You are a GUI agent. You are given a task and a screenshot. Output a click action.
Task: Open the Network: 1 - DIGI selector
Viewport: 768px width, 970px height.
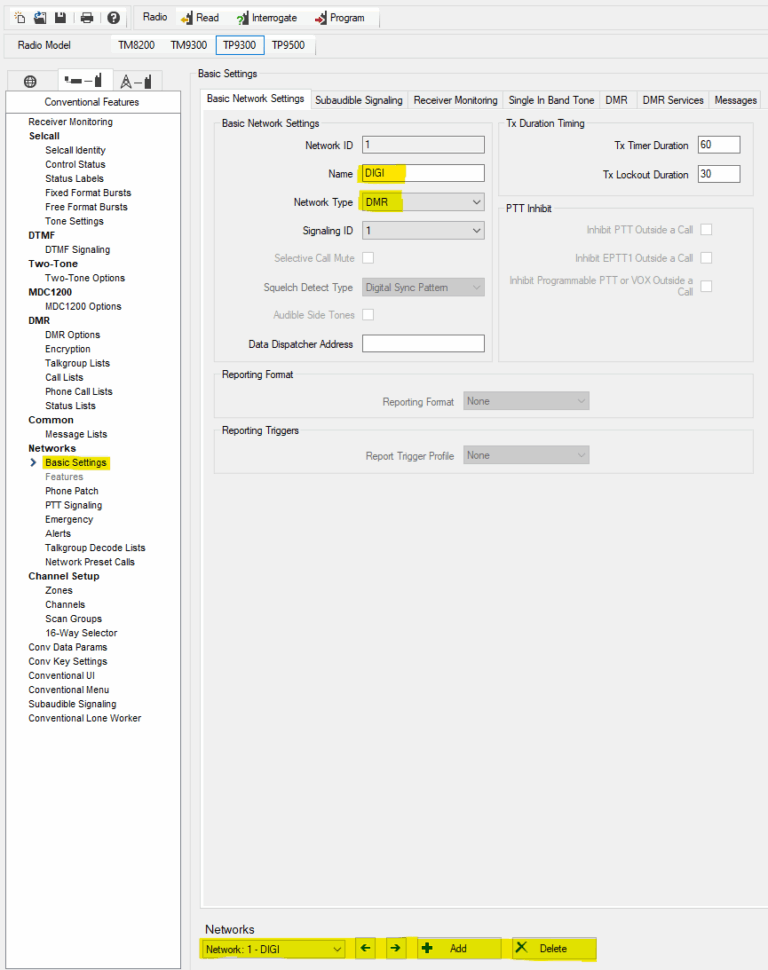click(x=274, y=948)
